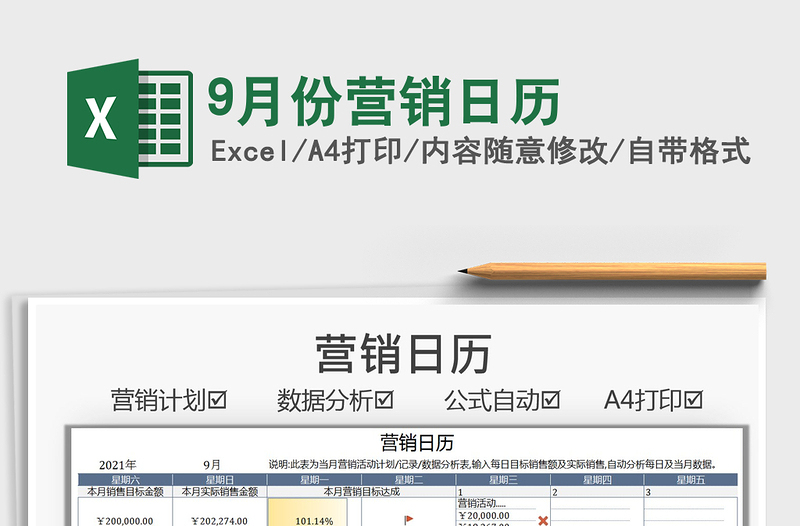
Task: Click the A4打印 label on the paper
Action: pos(643,400)
